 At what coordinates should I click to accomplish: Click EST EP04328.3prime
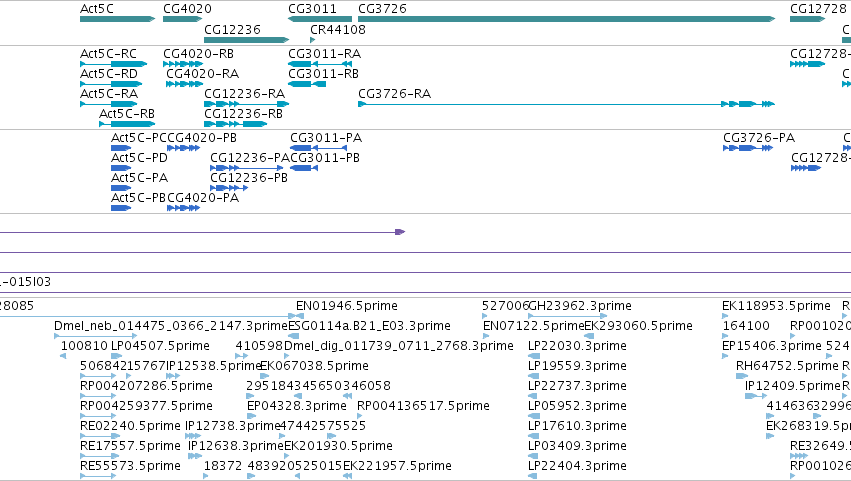point(296,406)
